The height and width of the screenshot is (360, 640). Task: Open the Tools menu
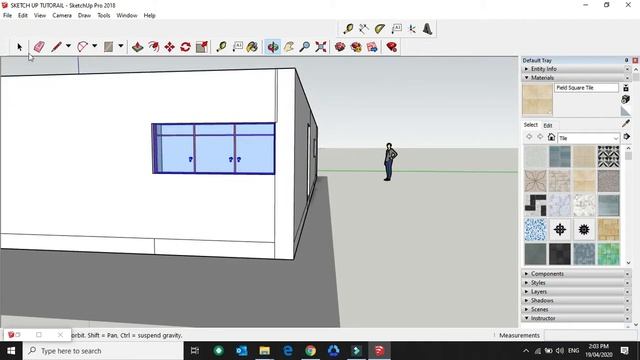coord(104,16)
